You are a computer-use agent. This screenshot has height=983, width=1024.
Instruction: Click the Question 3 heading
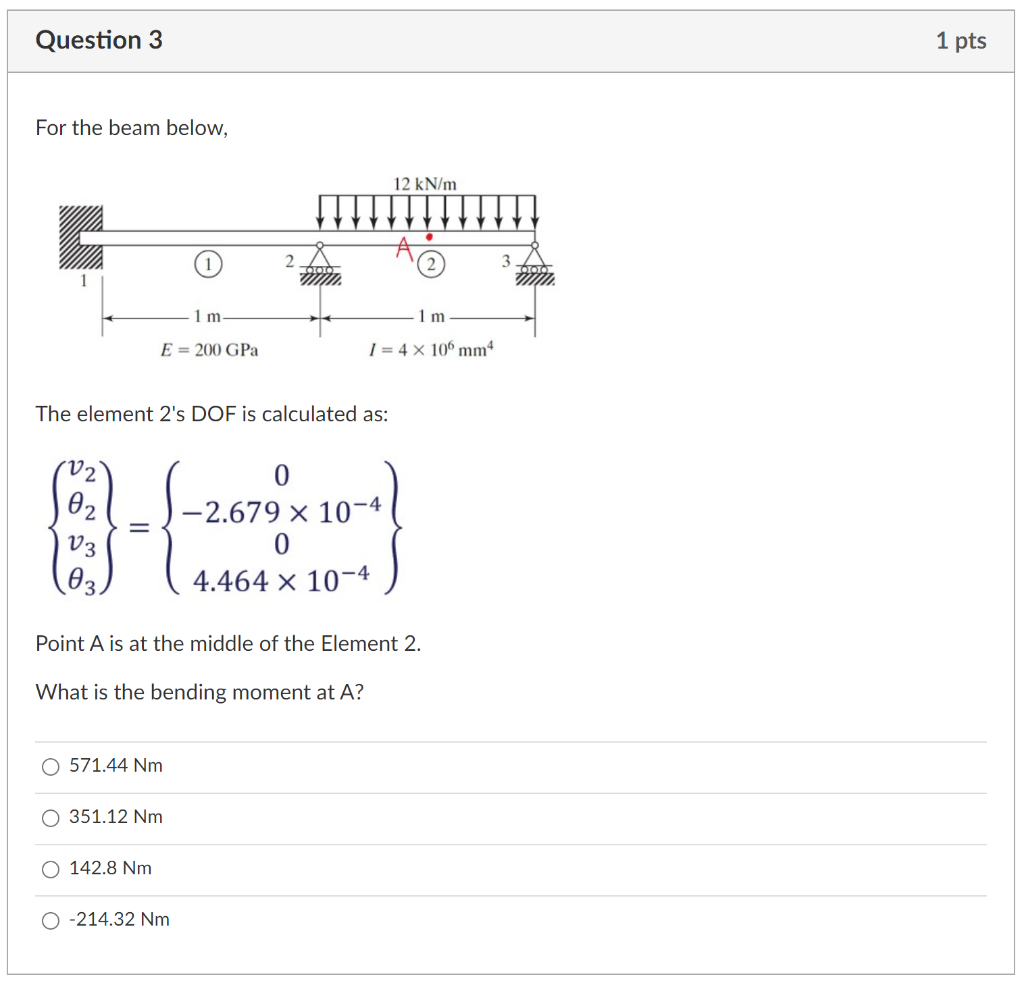[98, 40]
